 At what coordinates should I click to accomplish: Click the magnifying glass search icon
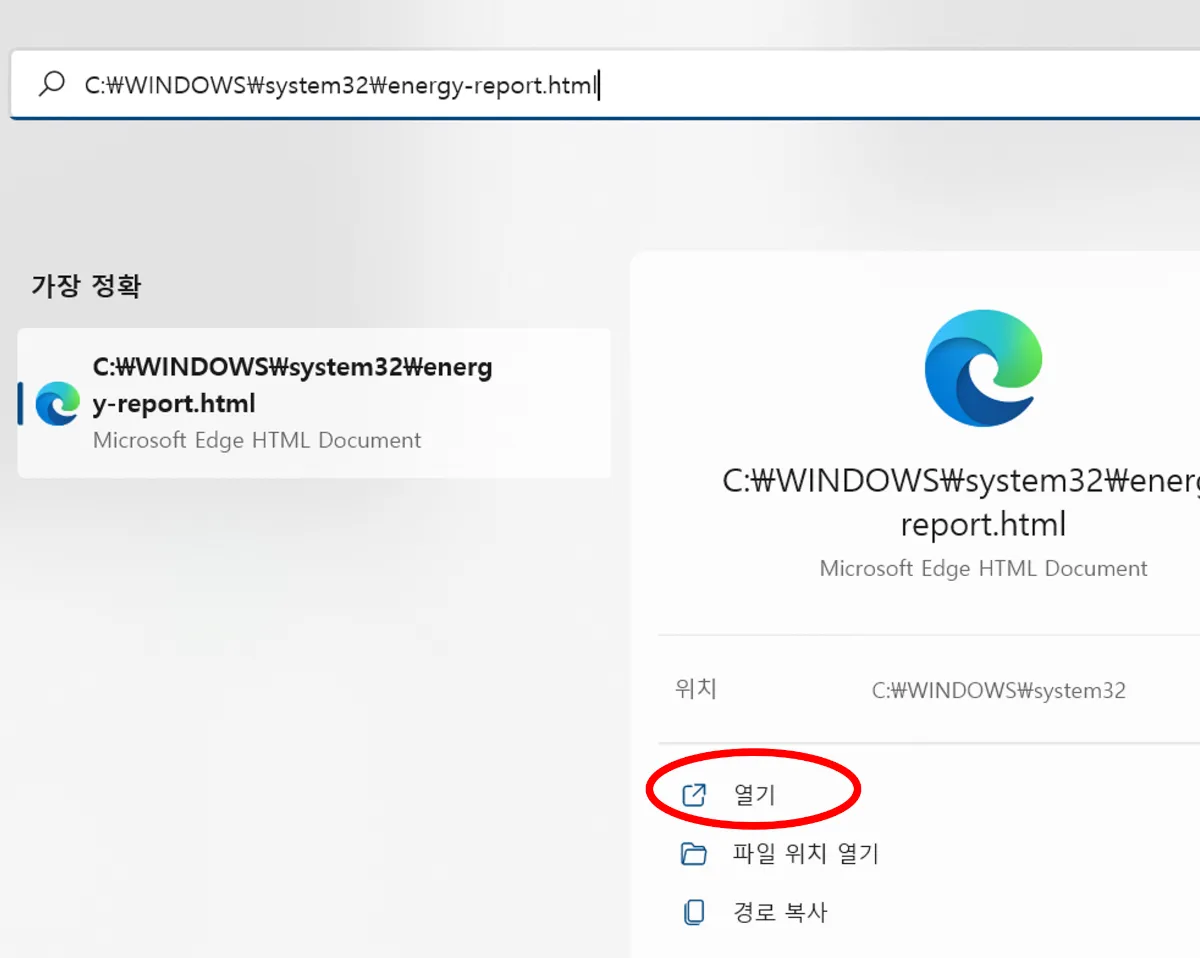pos(50,85)
